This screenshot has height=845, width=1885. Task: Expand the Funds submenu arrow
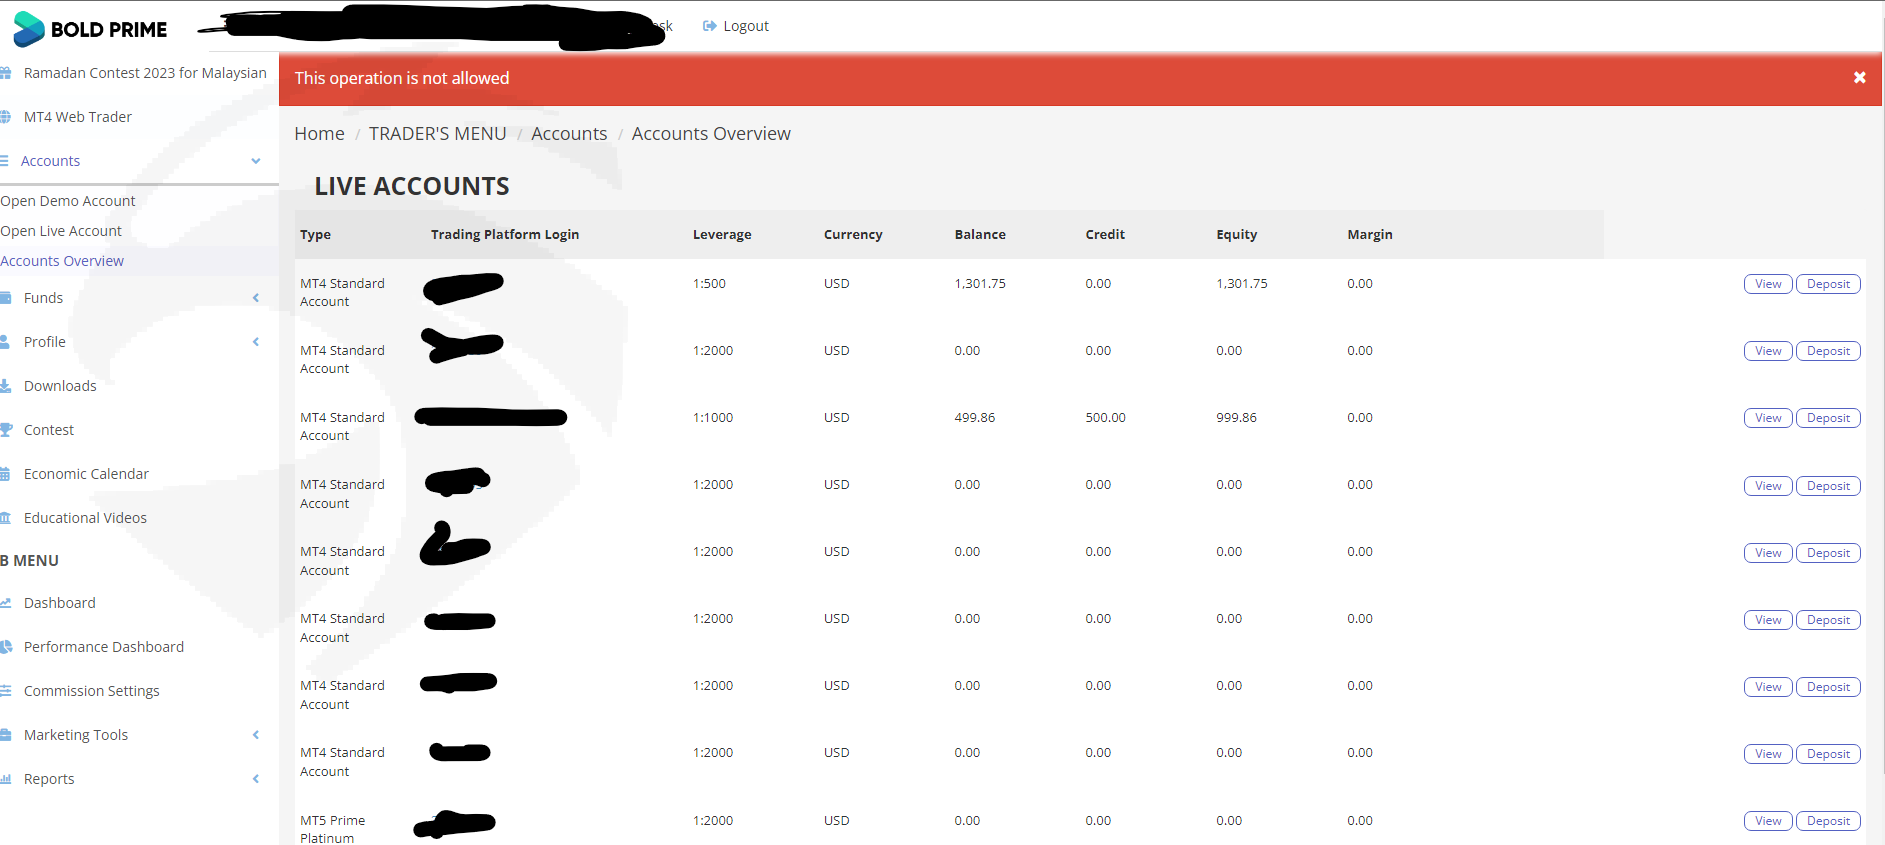click(256, 298)
